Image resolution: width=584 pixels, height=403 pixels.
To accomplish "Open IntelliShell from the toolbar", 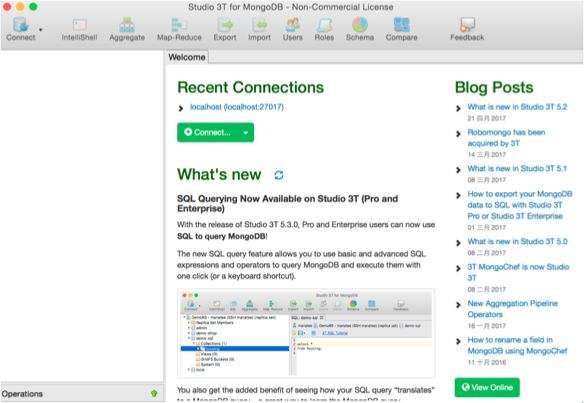I will tap(79, 29).
